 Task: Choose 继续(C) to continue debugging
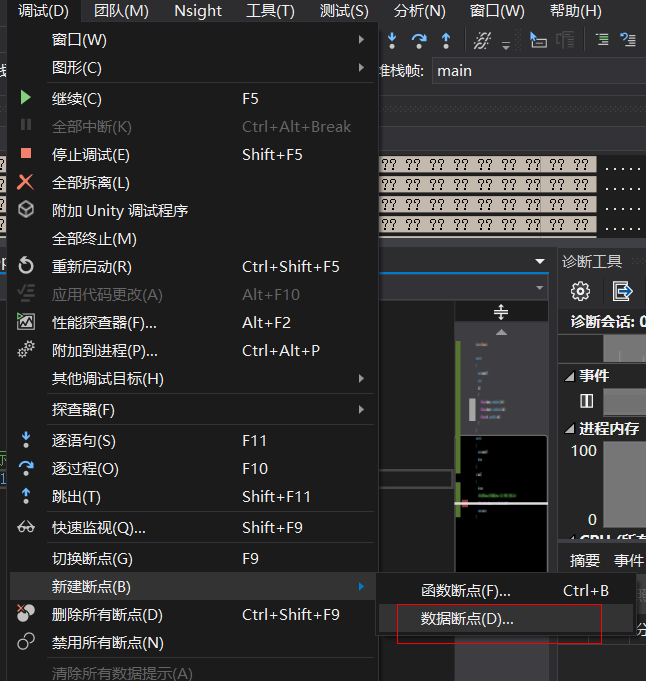click(x=192, y=99)
